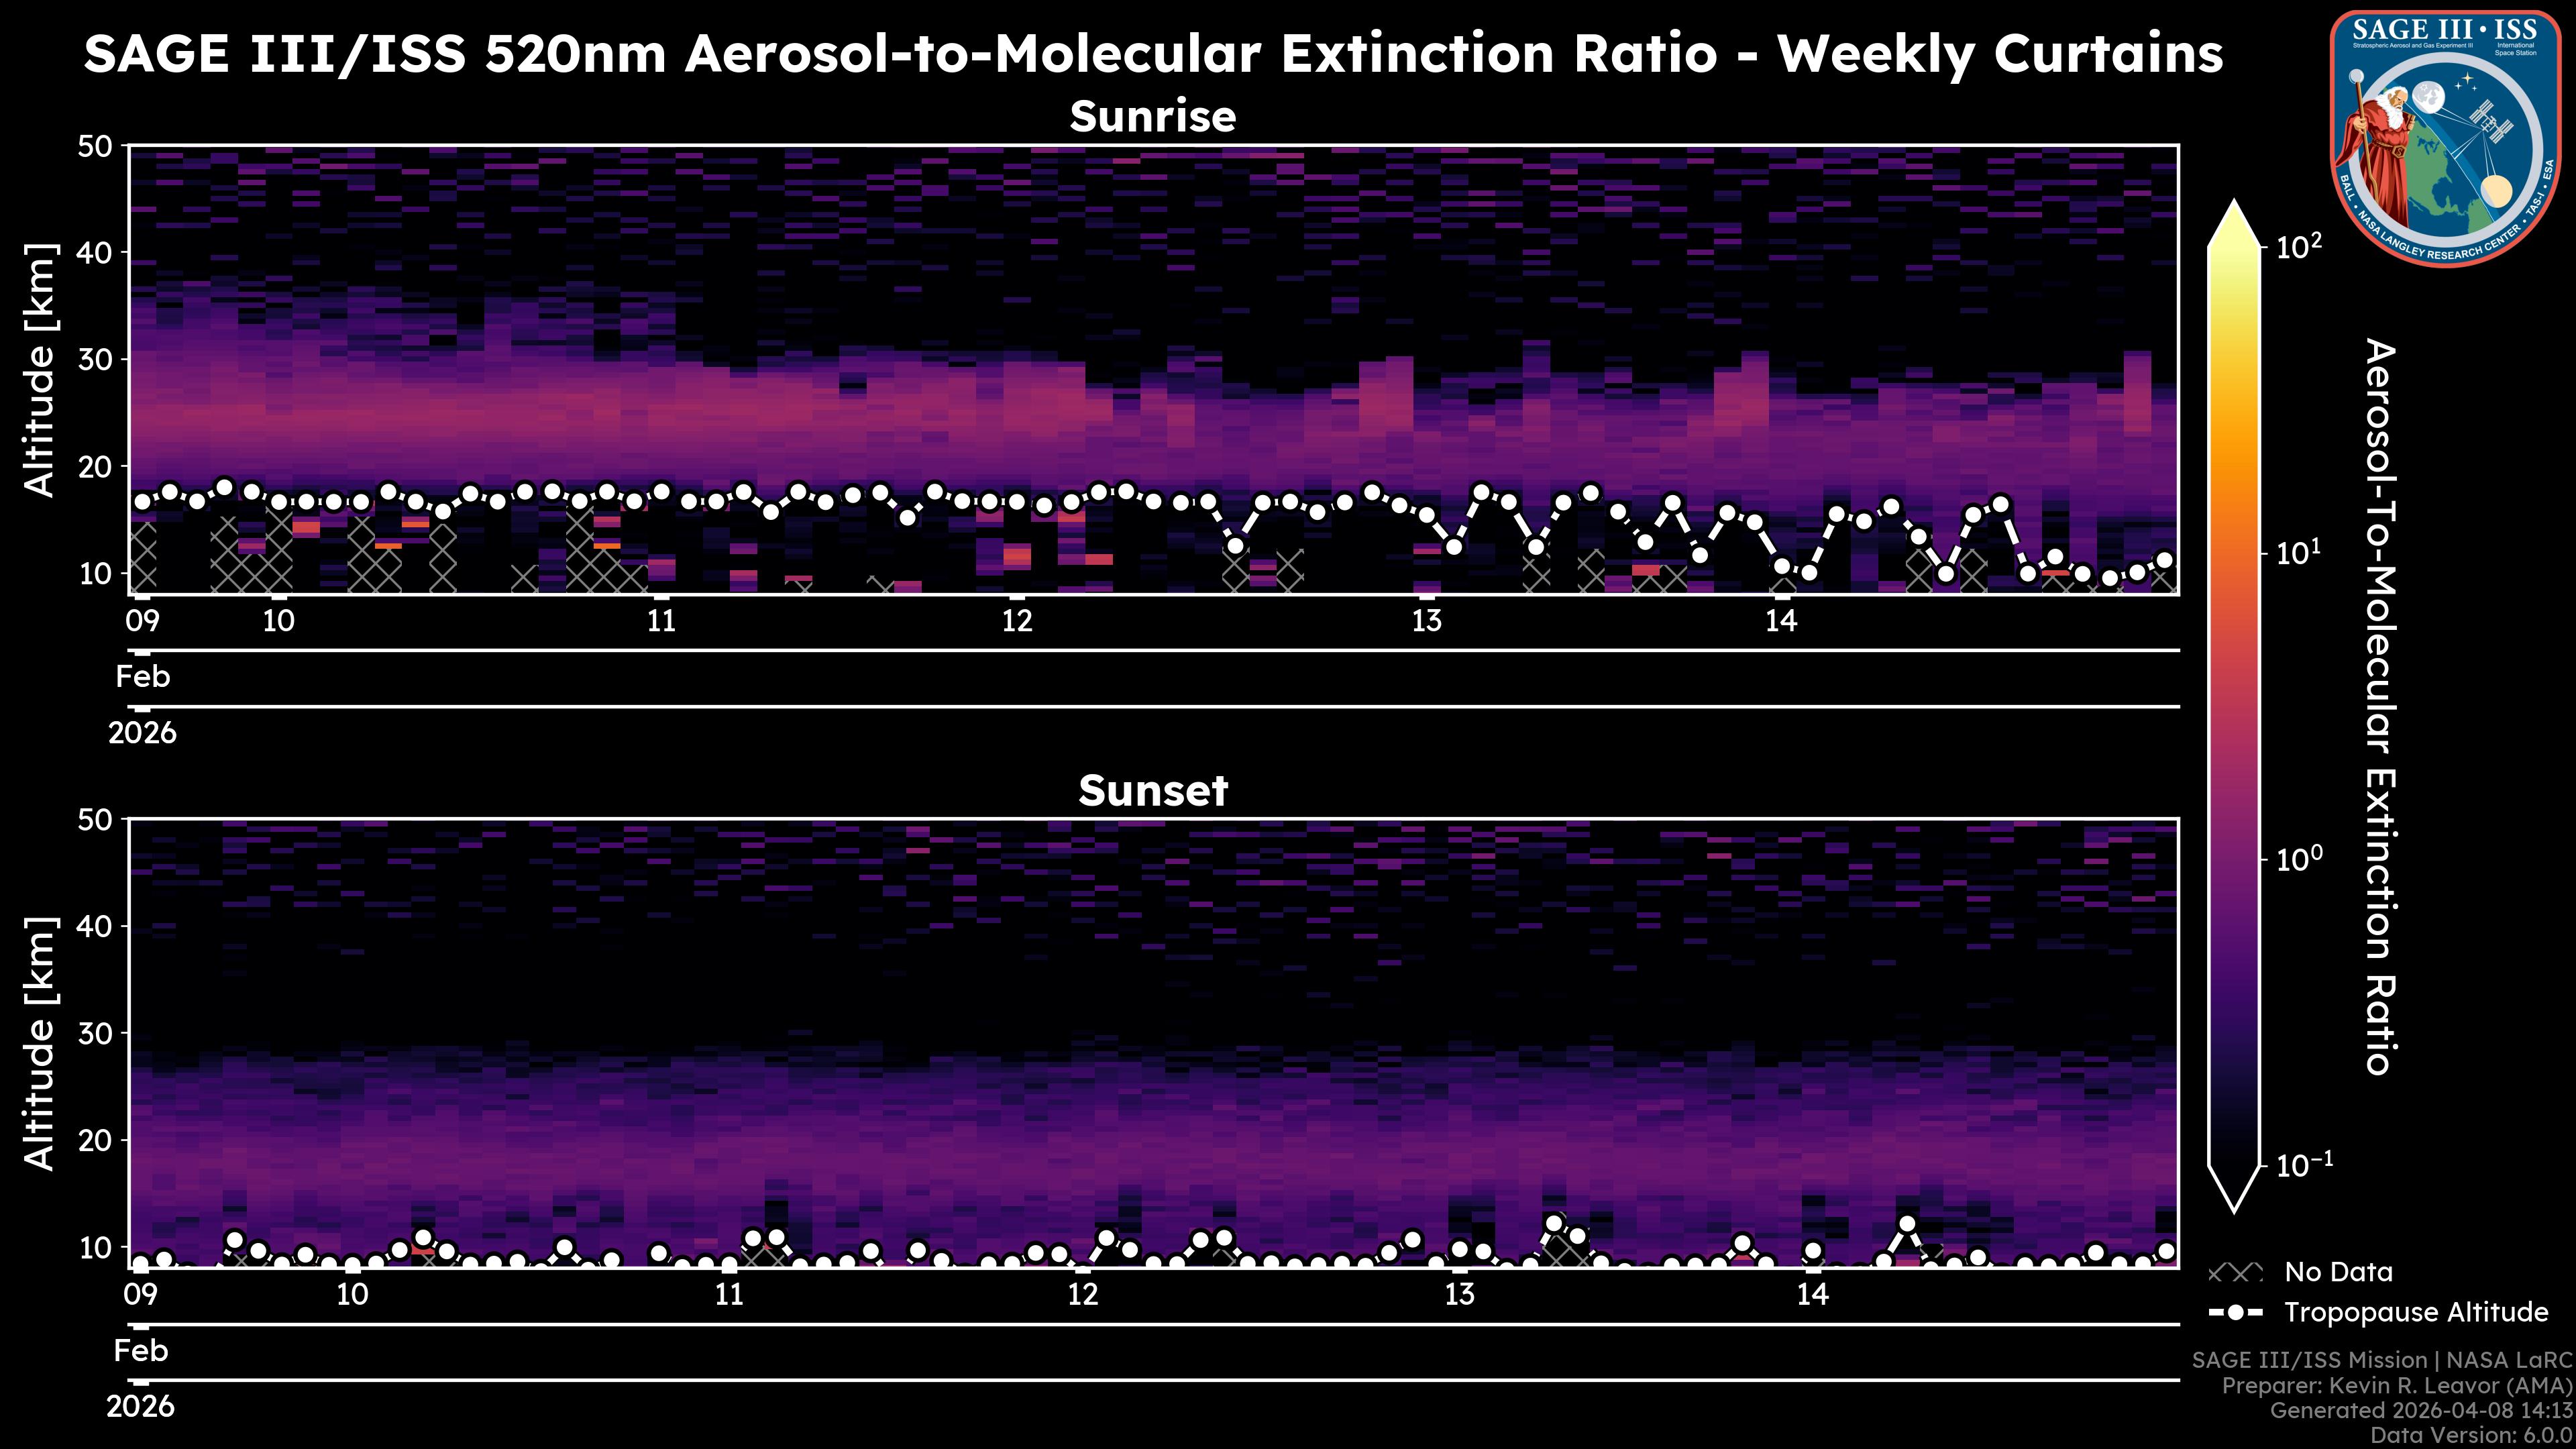
Task: Click the main chart title text
Action: coord(1152,54)
